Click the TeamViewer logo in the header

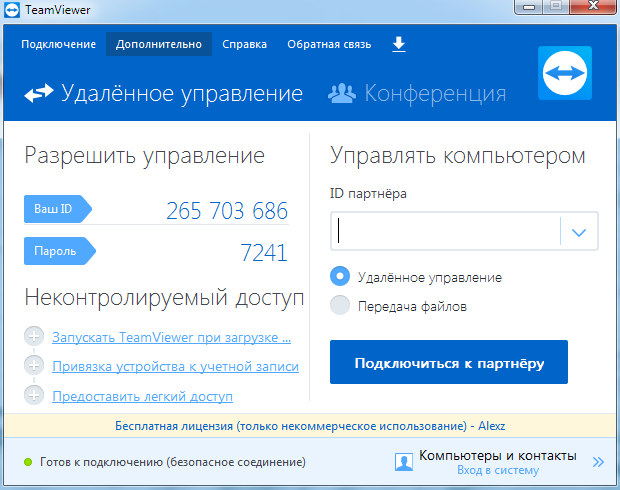coord(565,73)
